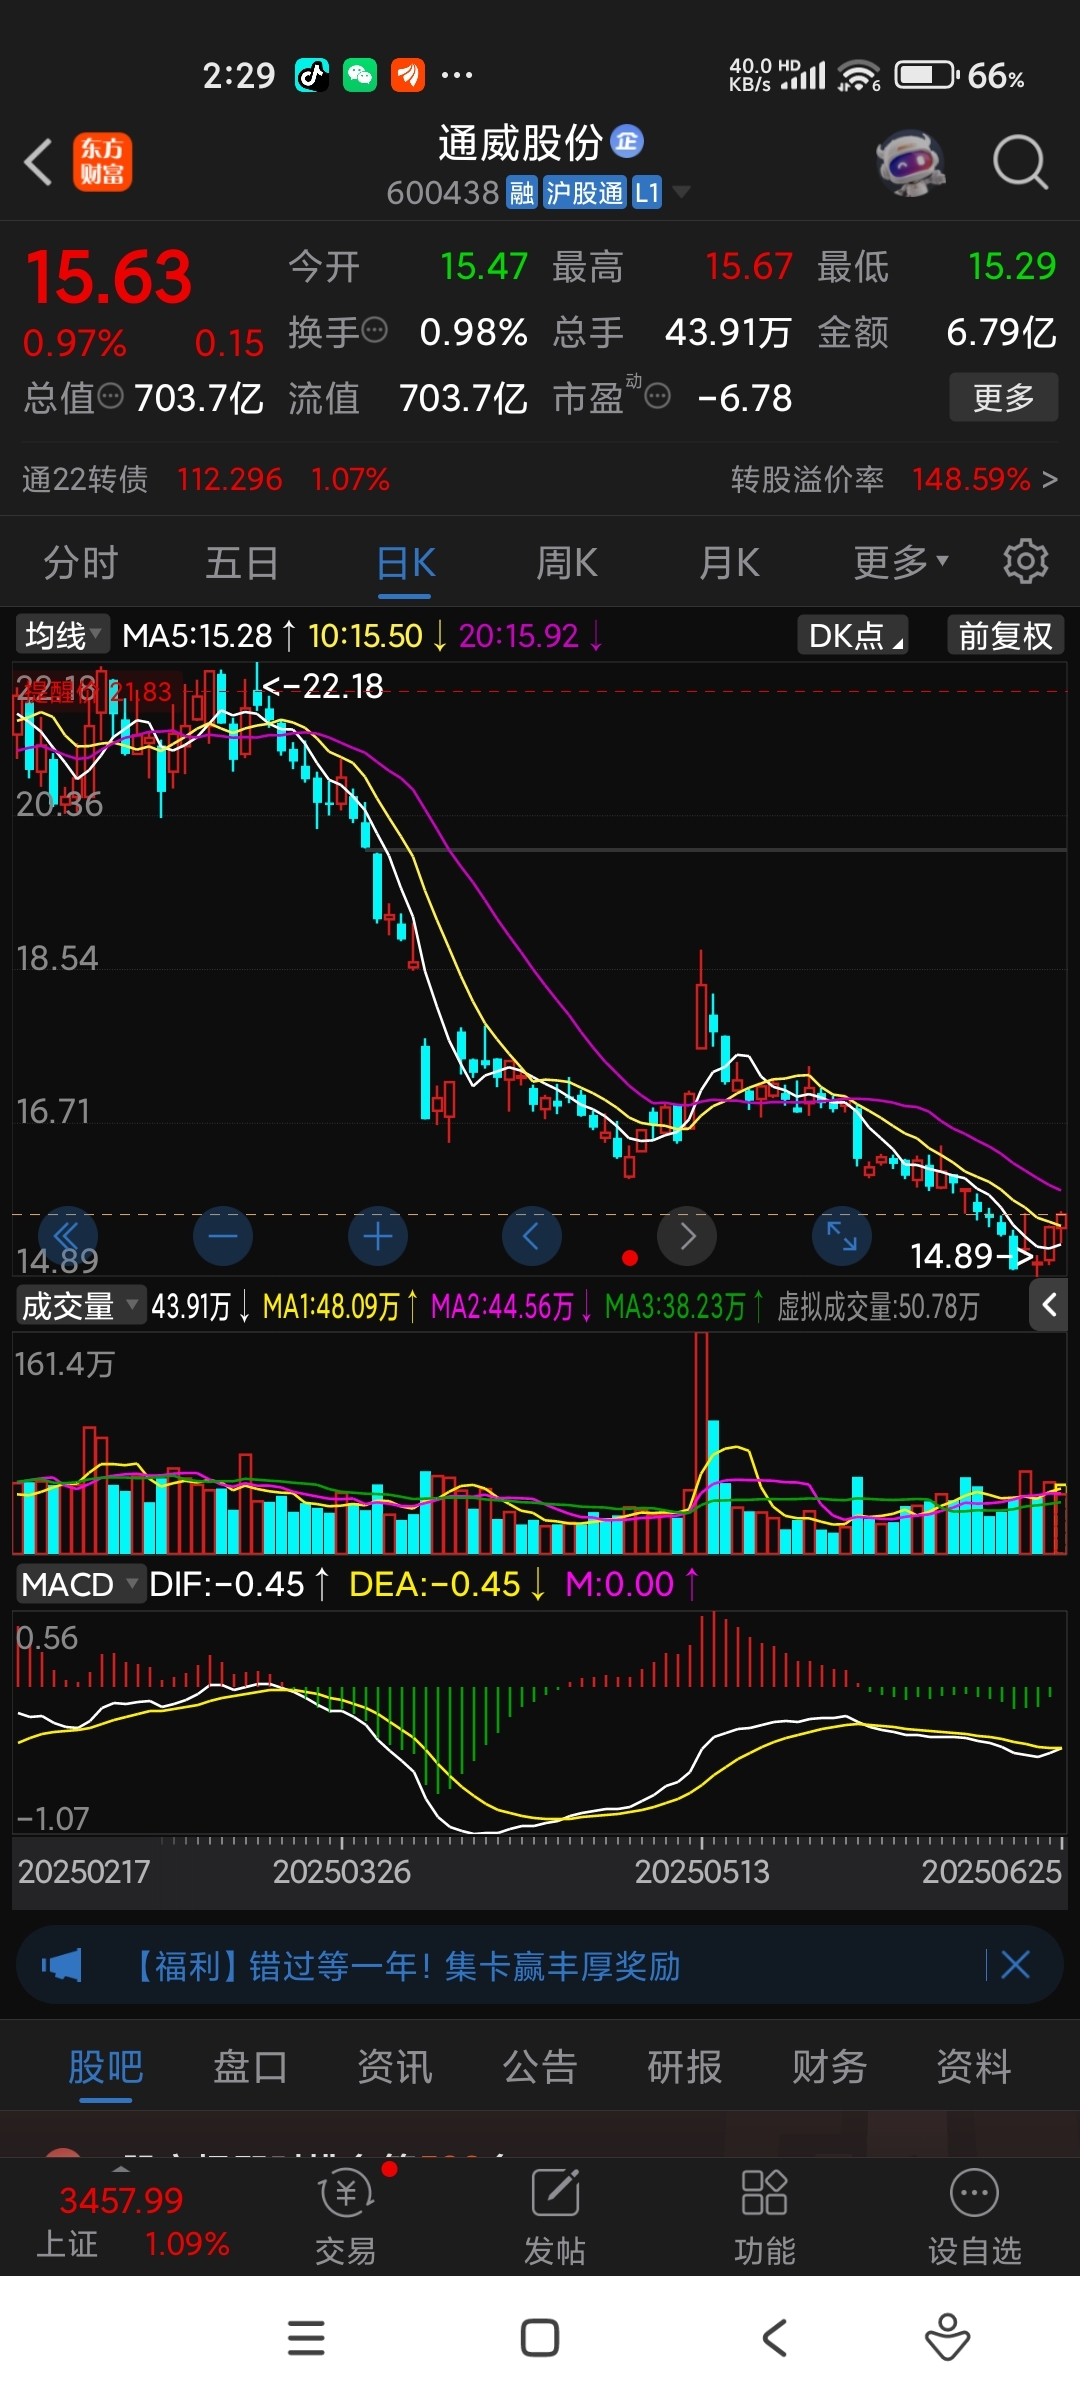Zoom in chart with plus button
The height and width of the screenshot is (2400, 1080).
(x=377, y=1237)
